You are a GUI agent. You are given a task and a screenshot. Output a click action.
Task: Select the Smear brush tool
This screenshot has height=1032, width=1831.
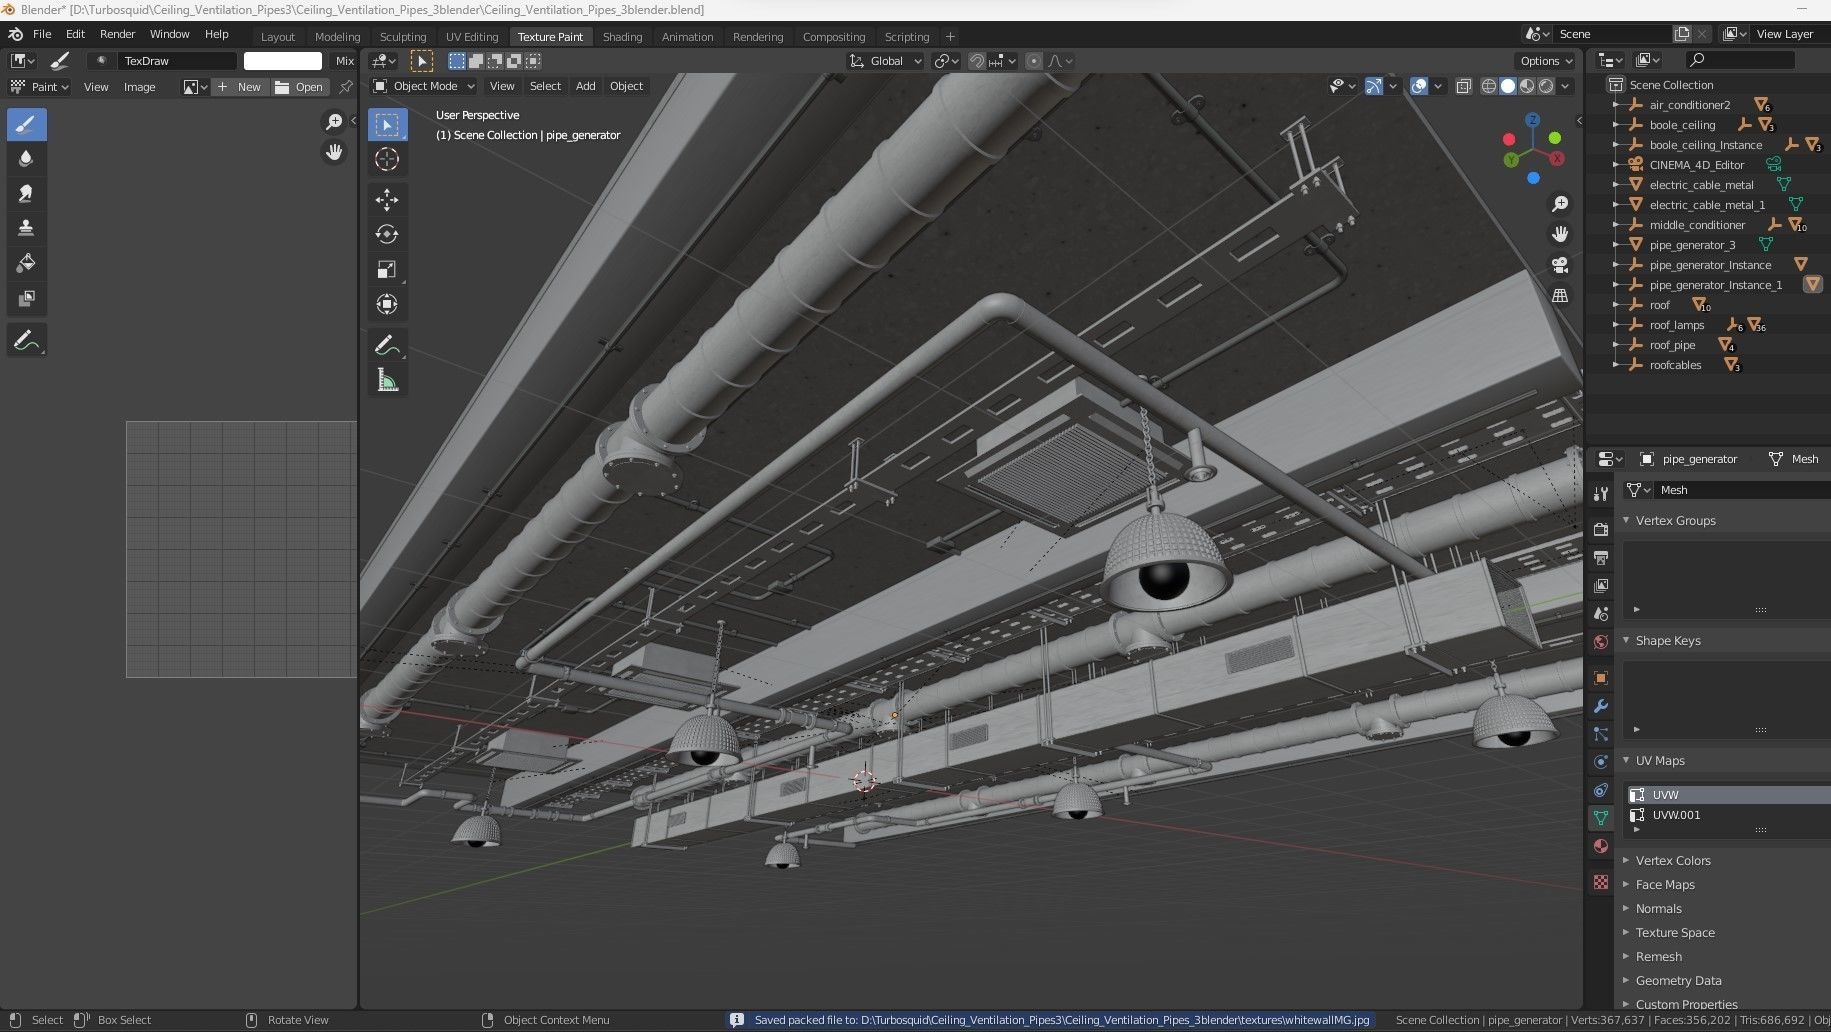26,193
